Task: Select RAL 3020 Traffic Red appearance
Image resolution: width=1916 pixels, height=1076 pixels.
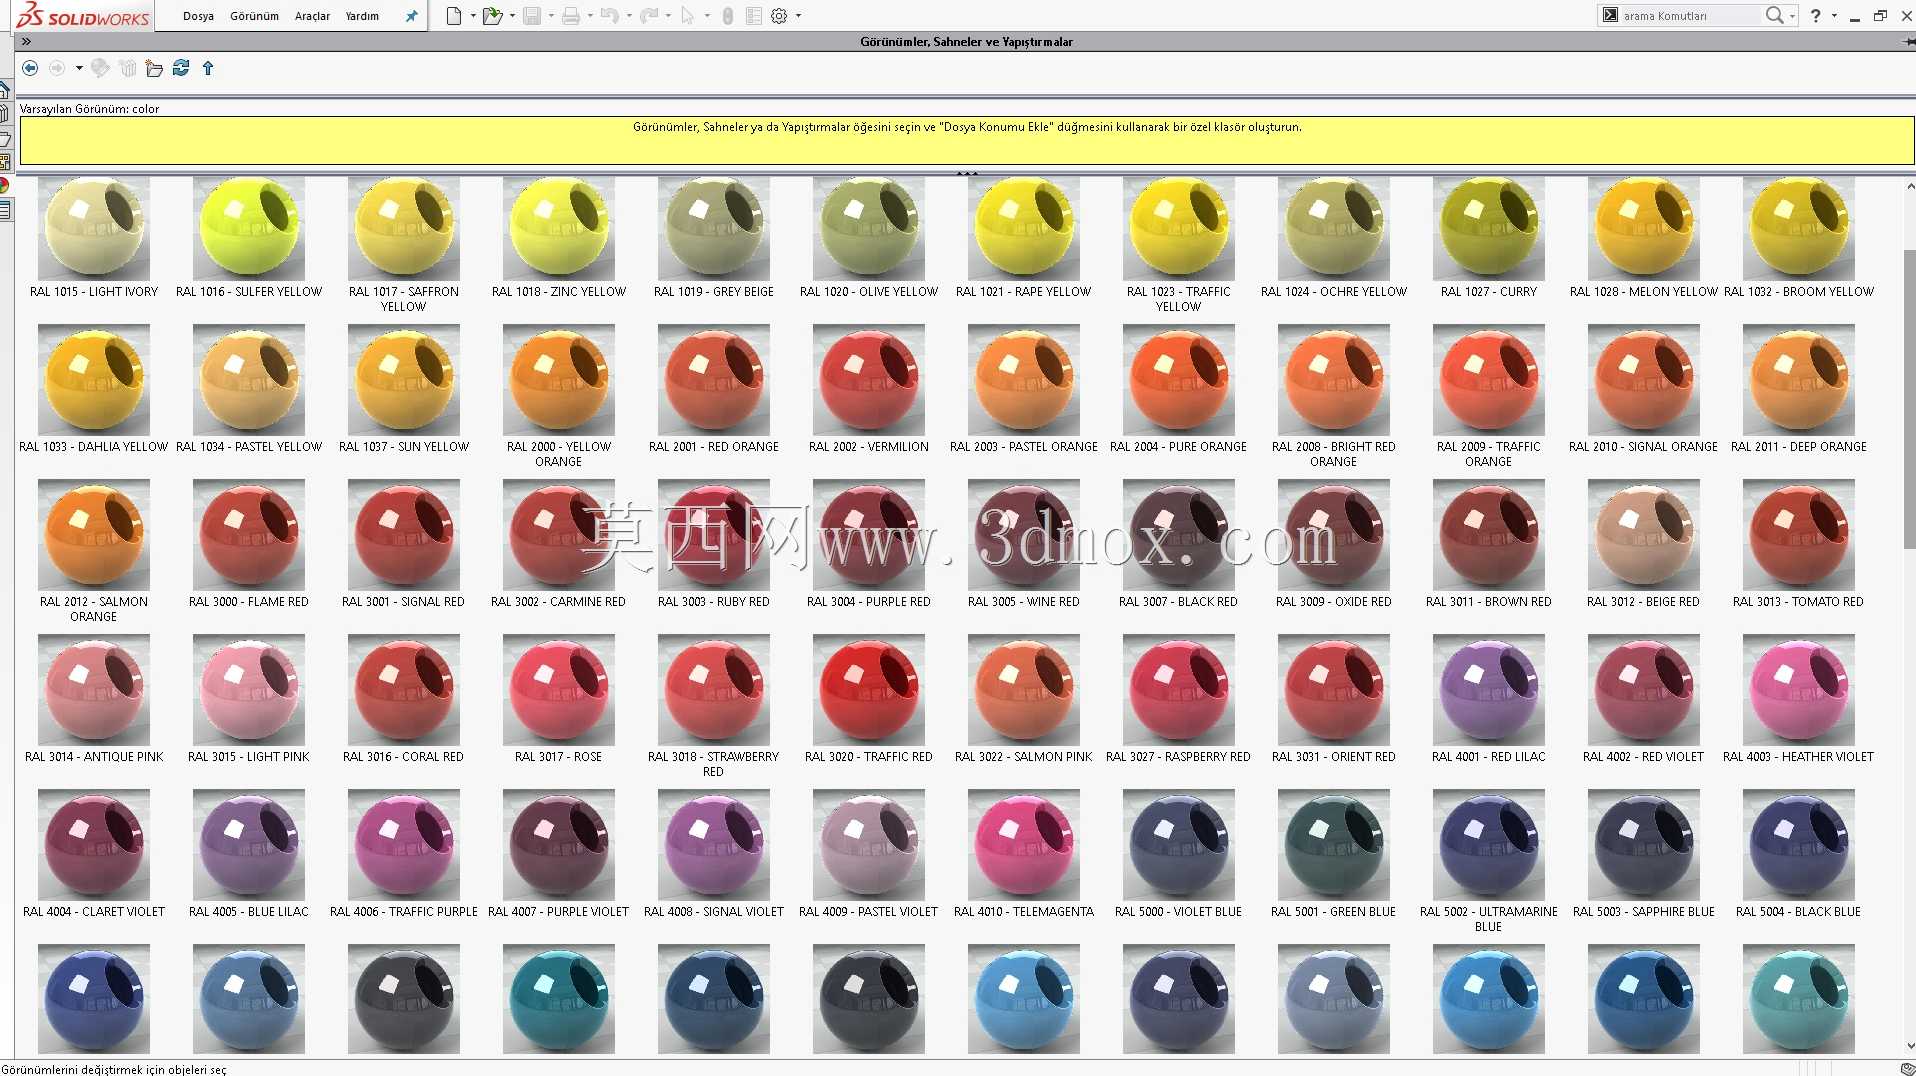Action: (869, 690)
